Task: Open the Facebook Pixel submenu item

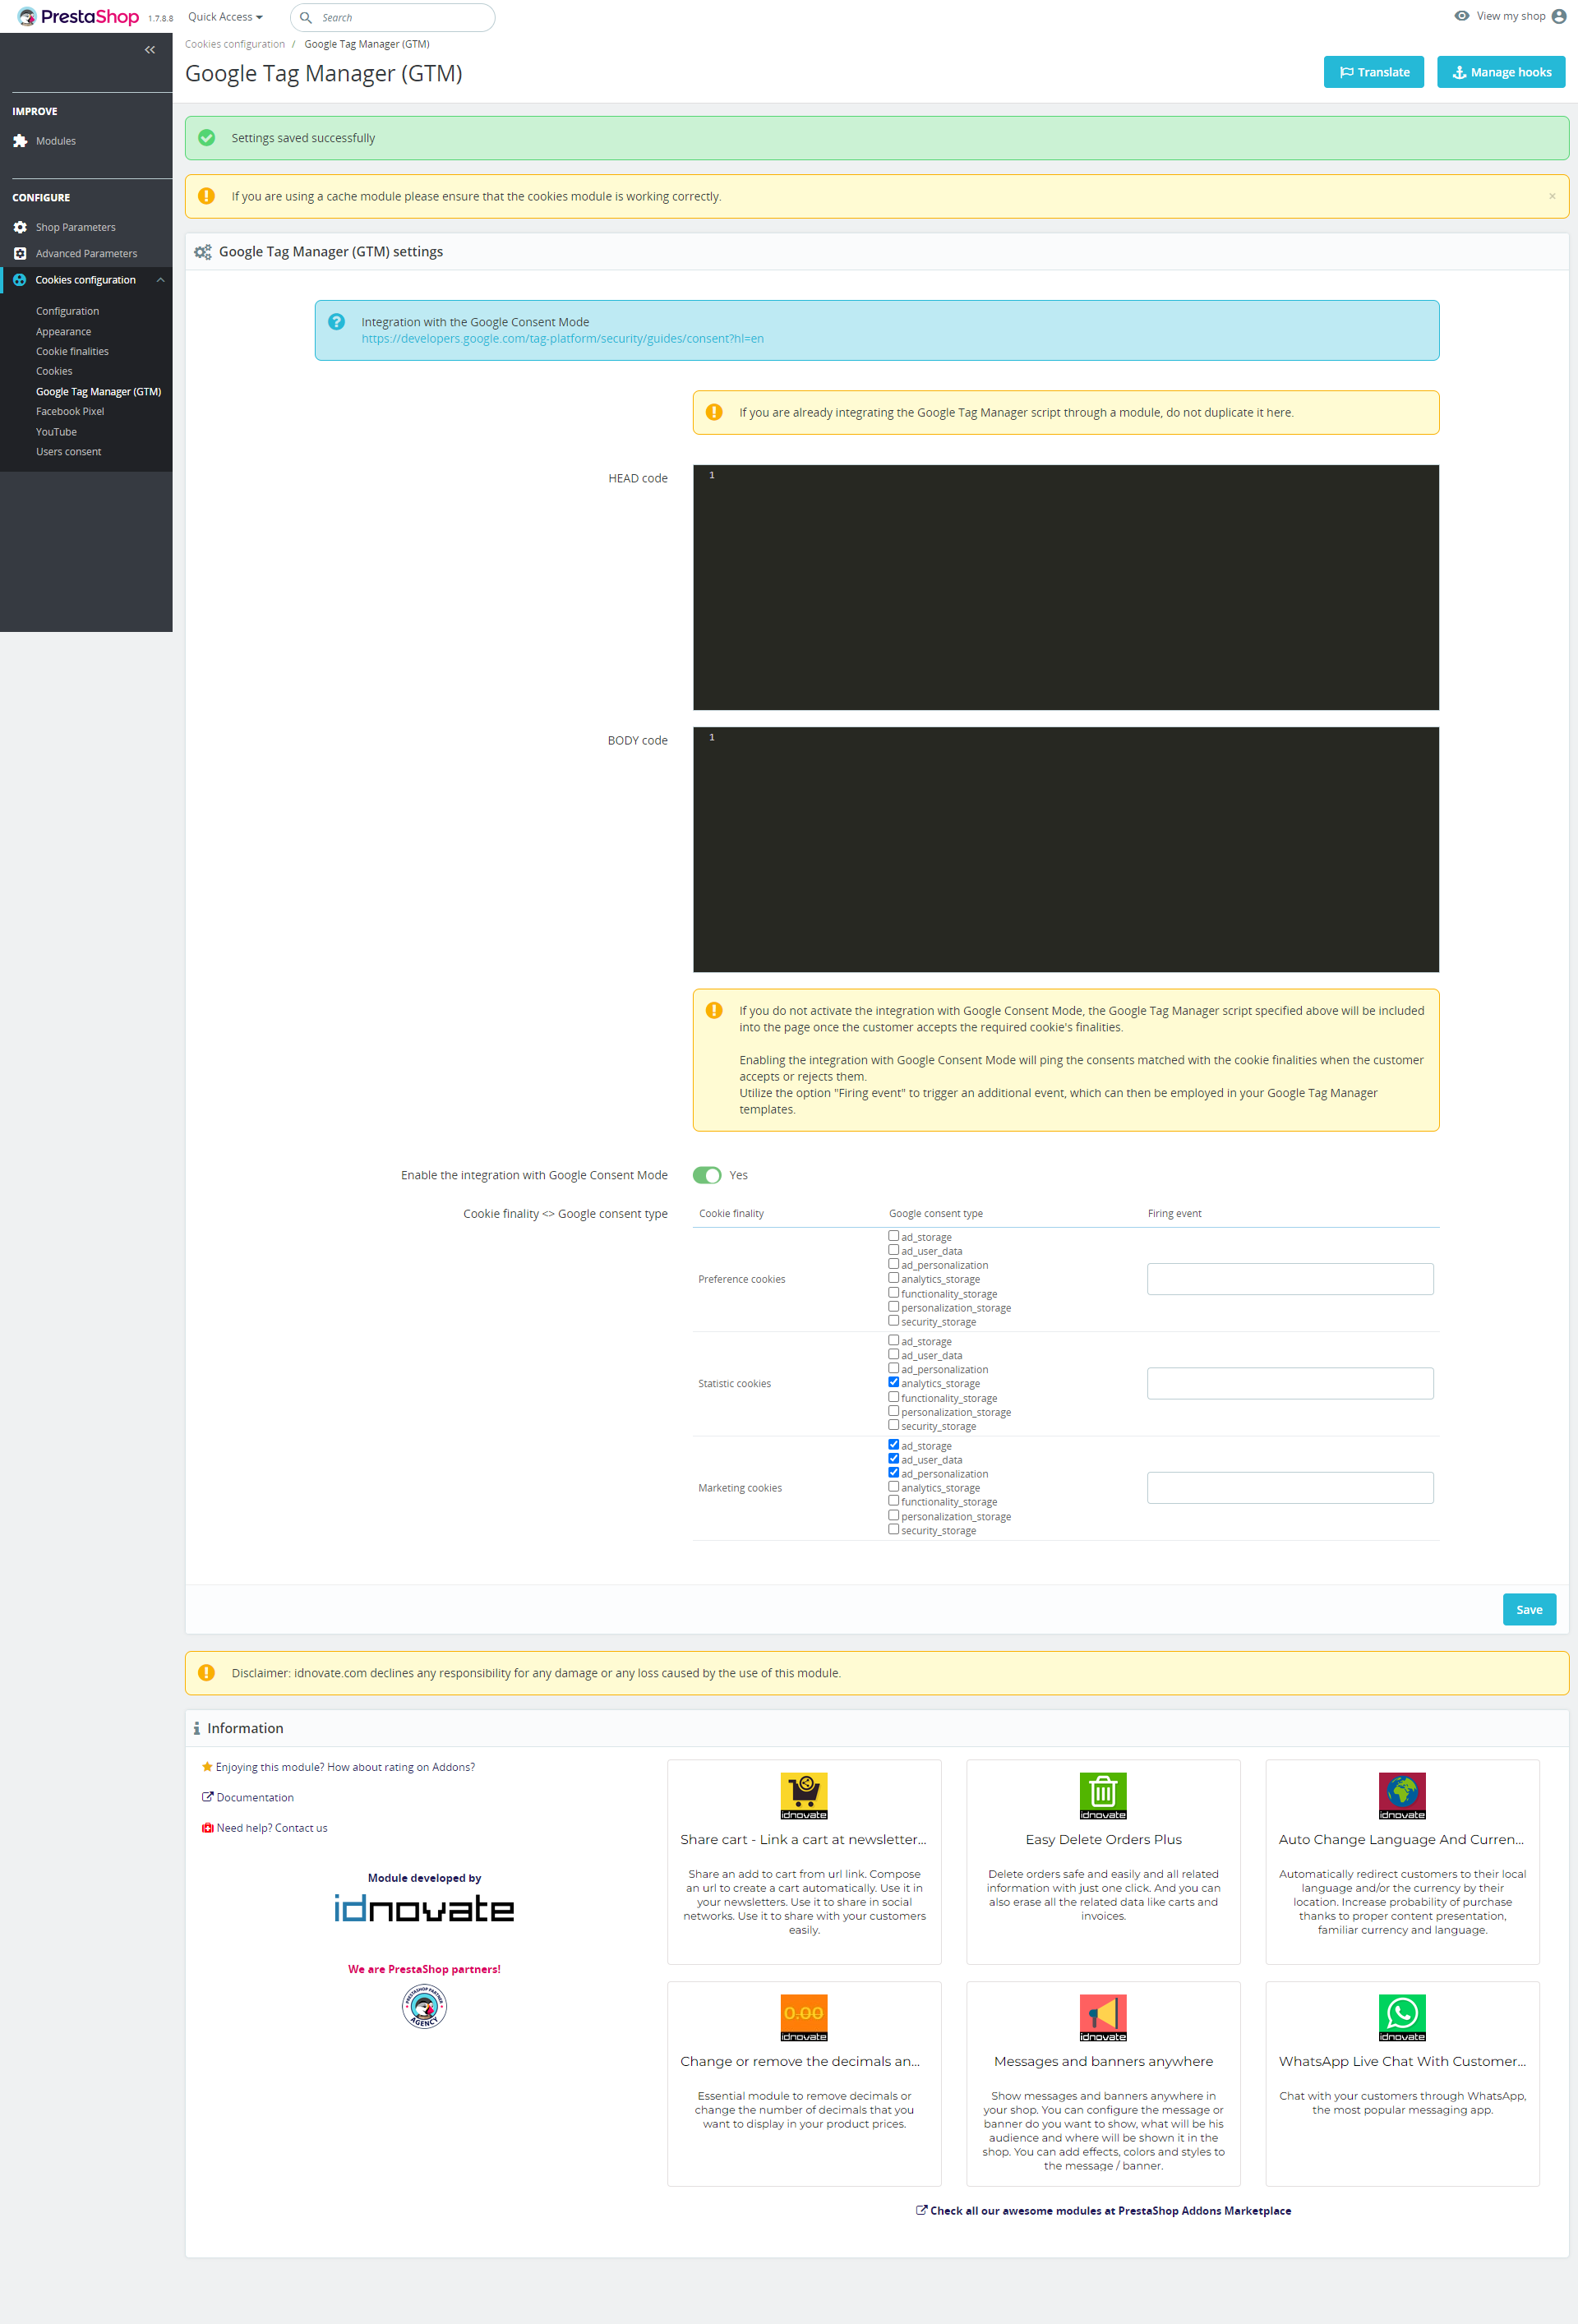Action: pos(70,411)
